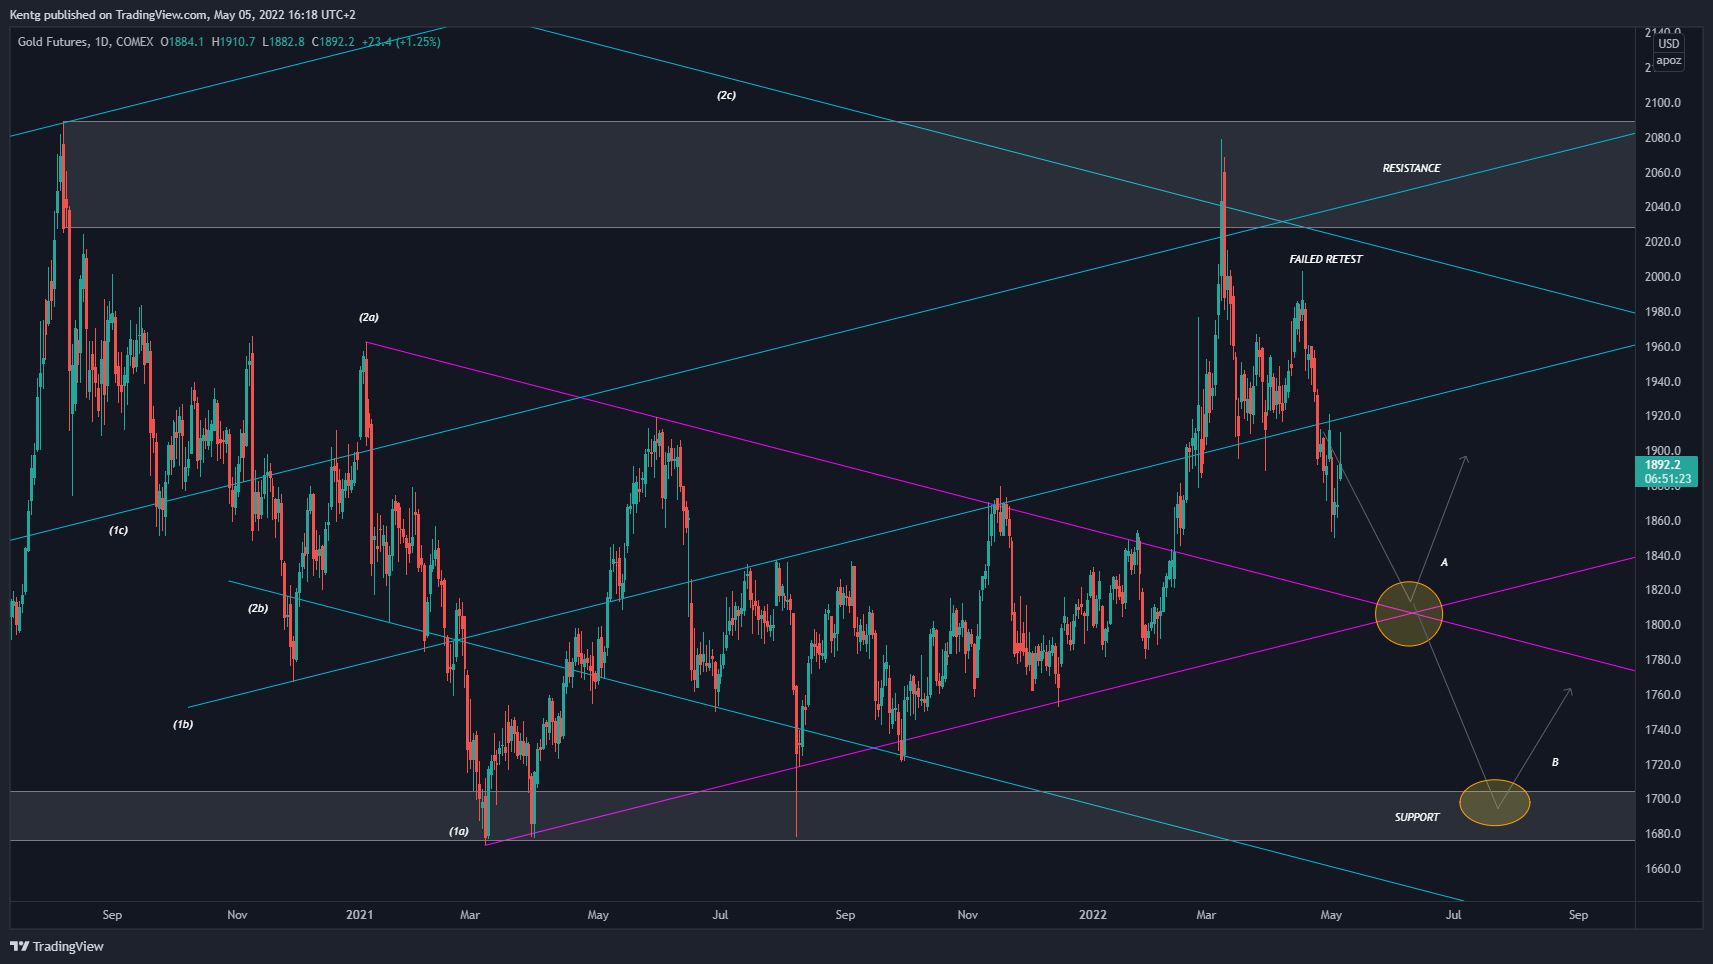Click the 1900.0 price axis label
This screenshot has height=964, width=1713.
pos(1662,451)
